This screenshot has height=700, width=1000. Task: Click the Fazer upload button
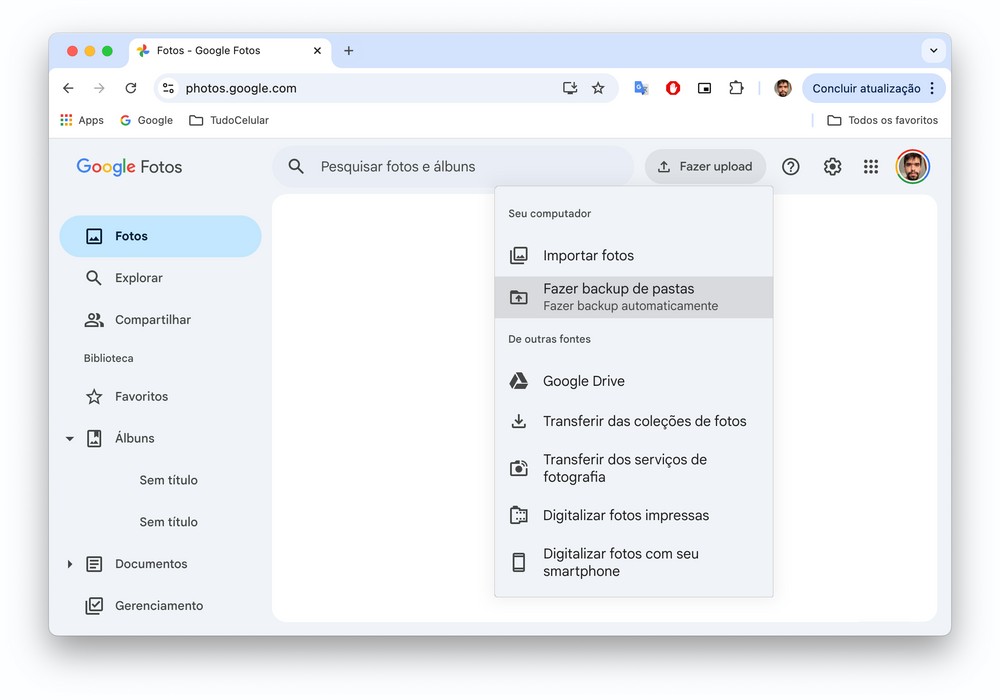point(705,167)
